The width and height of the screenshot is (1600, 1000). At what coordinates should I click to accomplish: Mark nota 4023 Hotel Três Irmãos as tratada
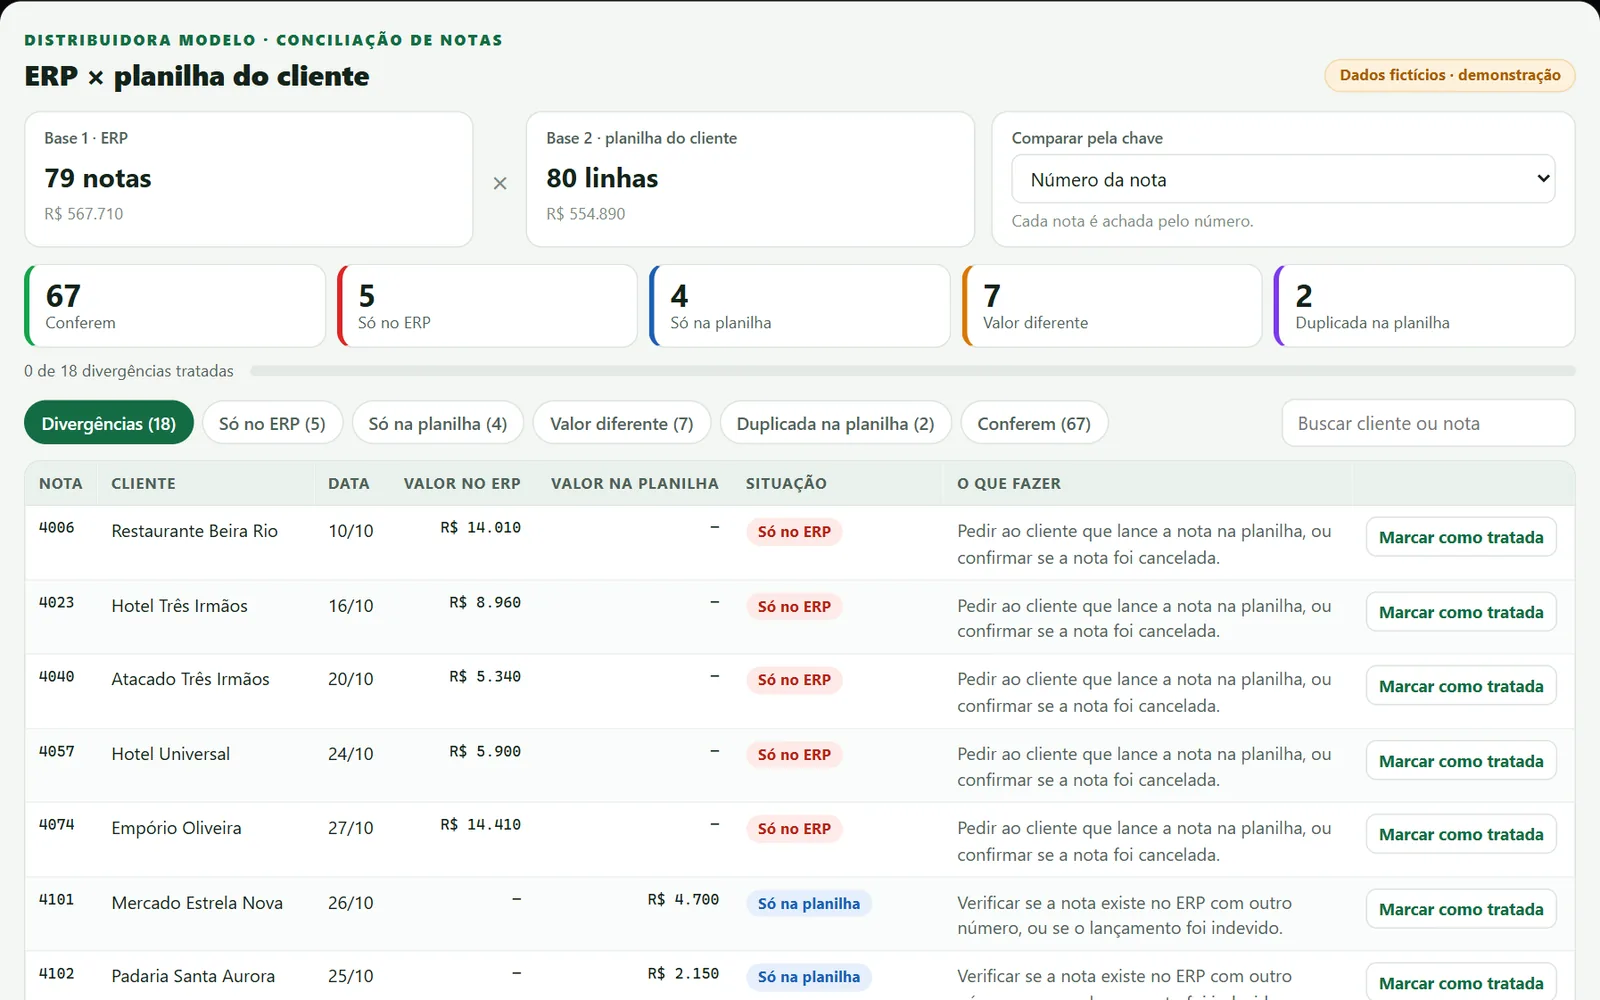coord(1461,612)
